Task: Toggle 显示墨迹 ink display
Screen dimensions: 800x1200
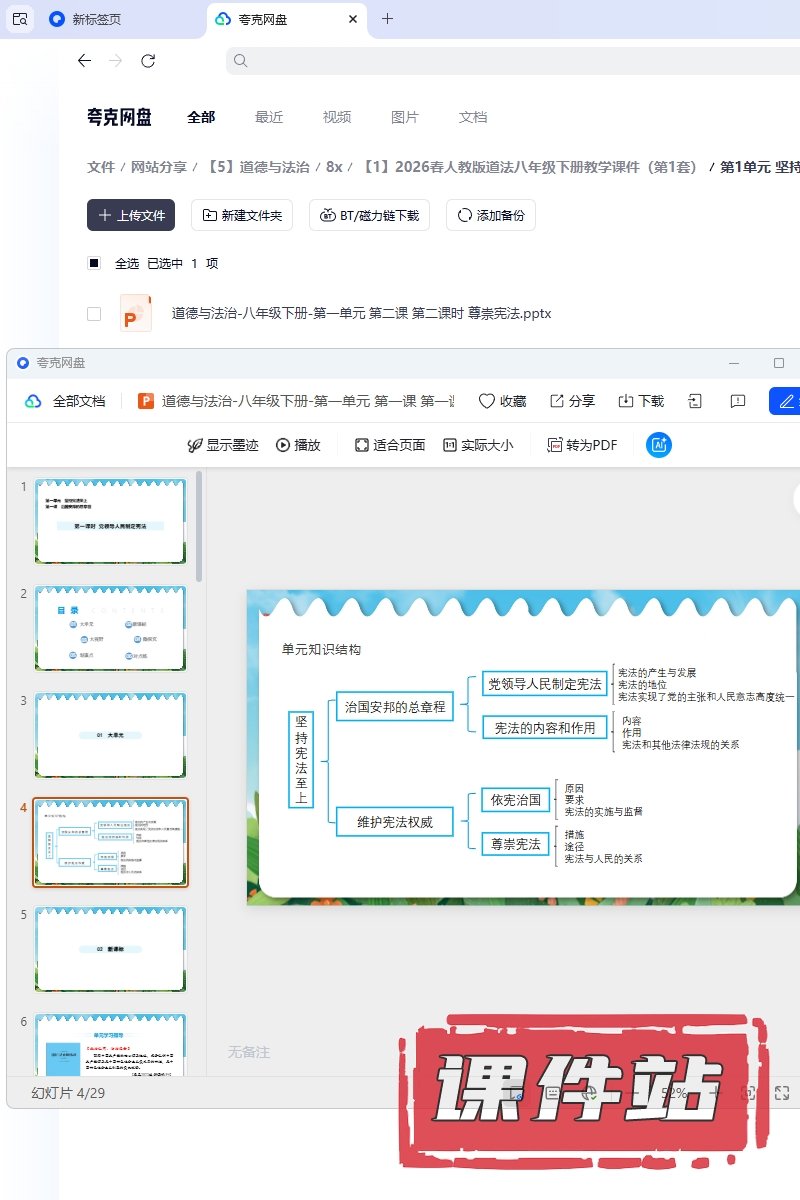Action: (x=223, y=445)
